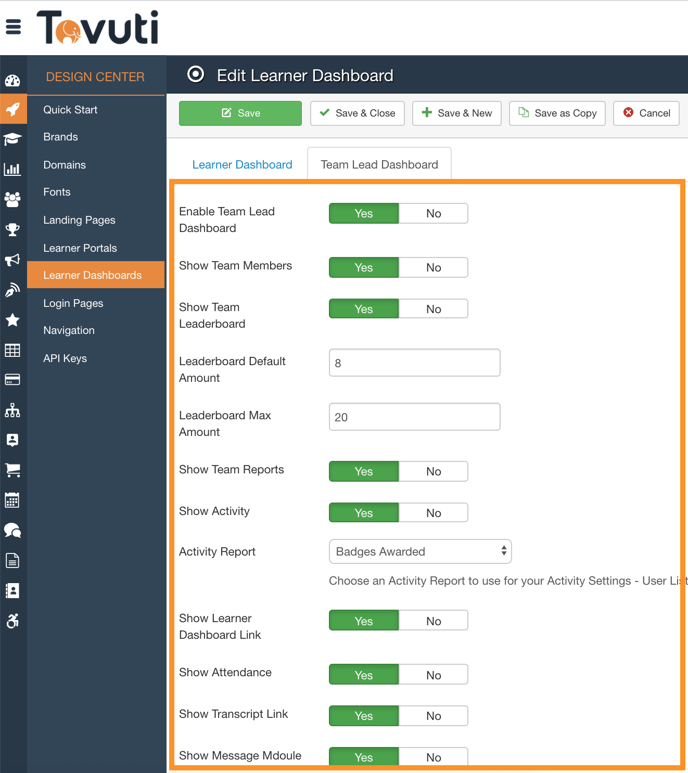The width and height of the screenshot is (688, 773).
Task: Click the Leaderboard Default Amount field
Action: 414,363
